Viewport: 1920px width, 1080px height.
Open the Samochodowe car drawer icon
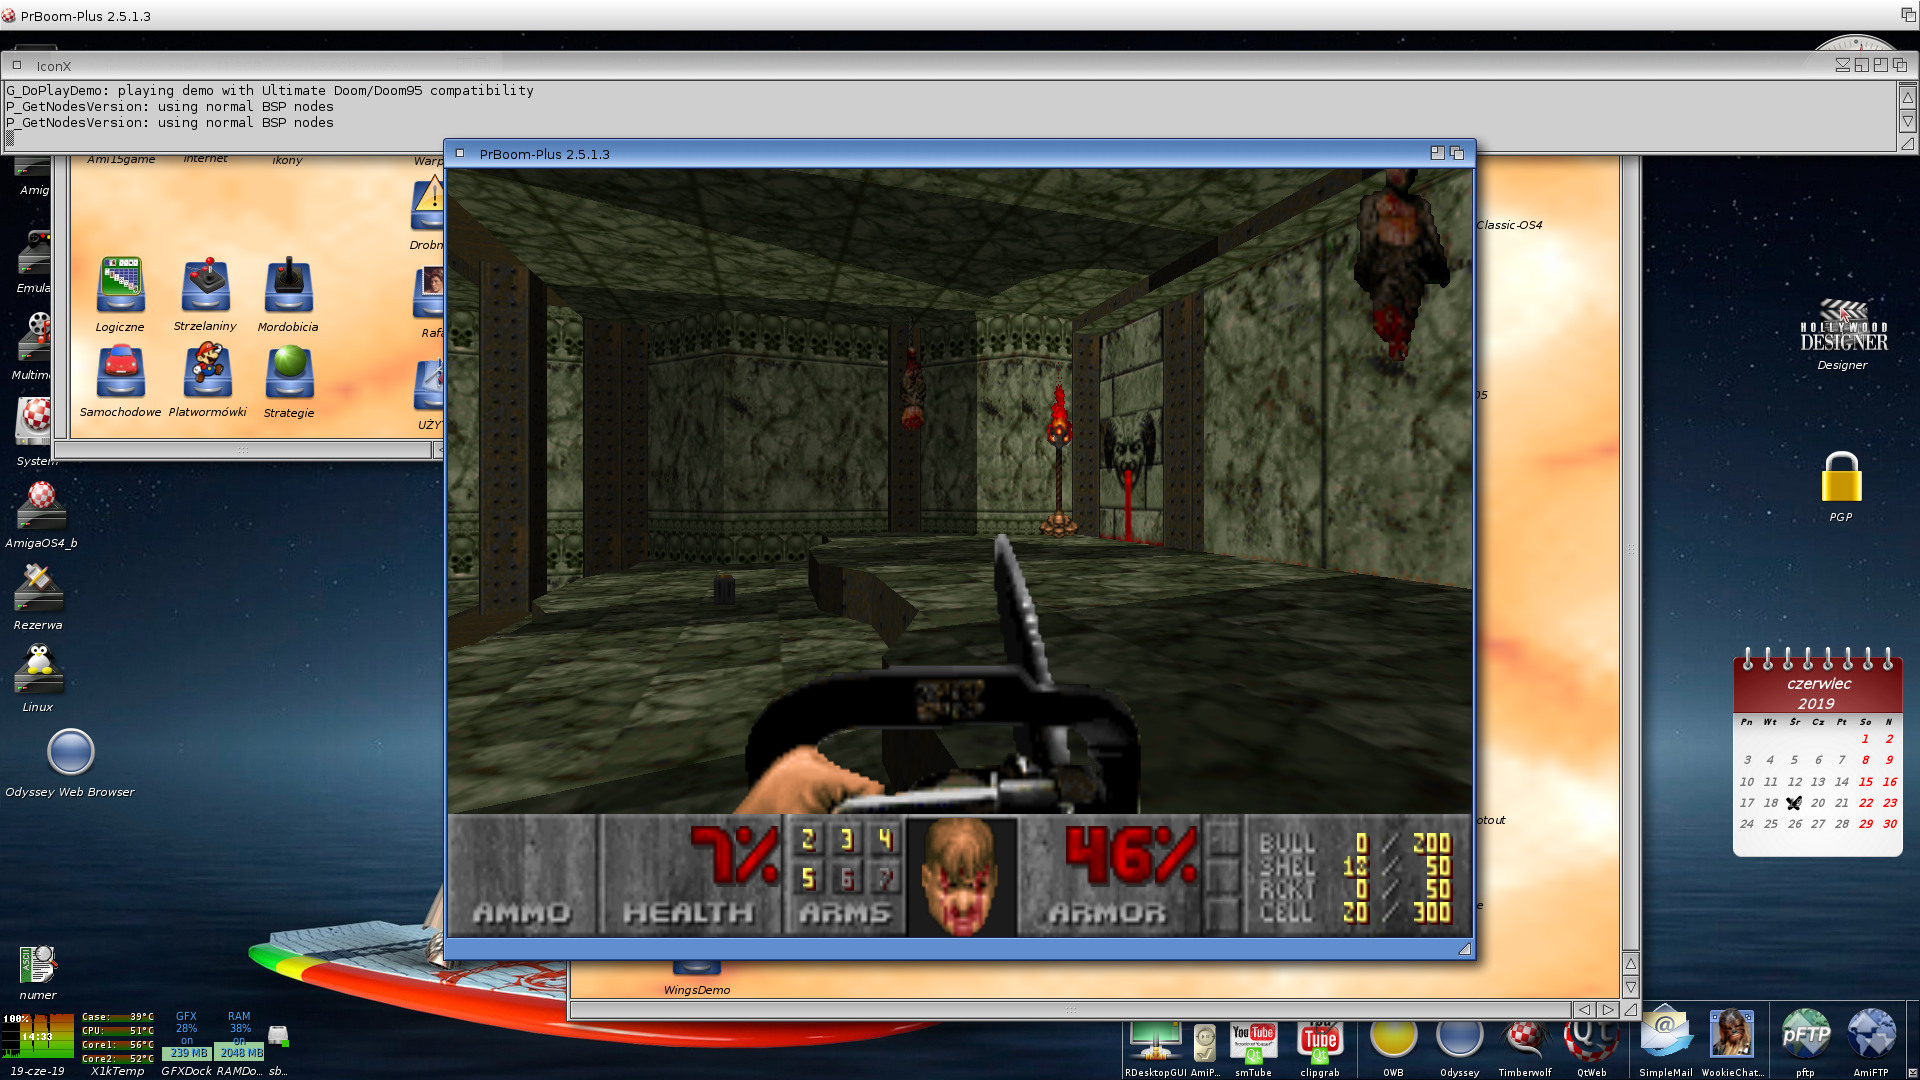(120, 371)
